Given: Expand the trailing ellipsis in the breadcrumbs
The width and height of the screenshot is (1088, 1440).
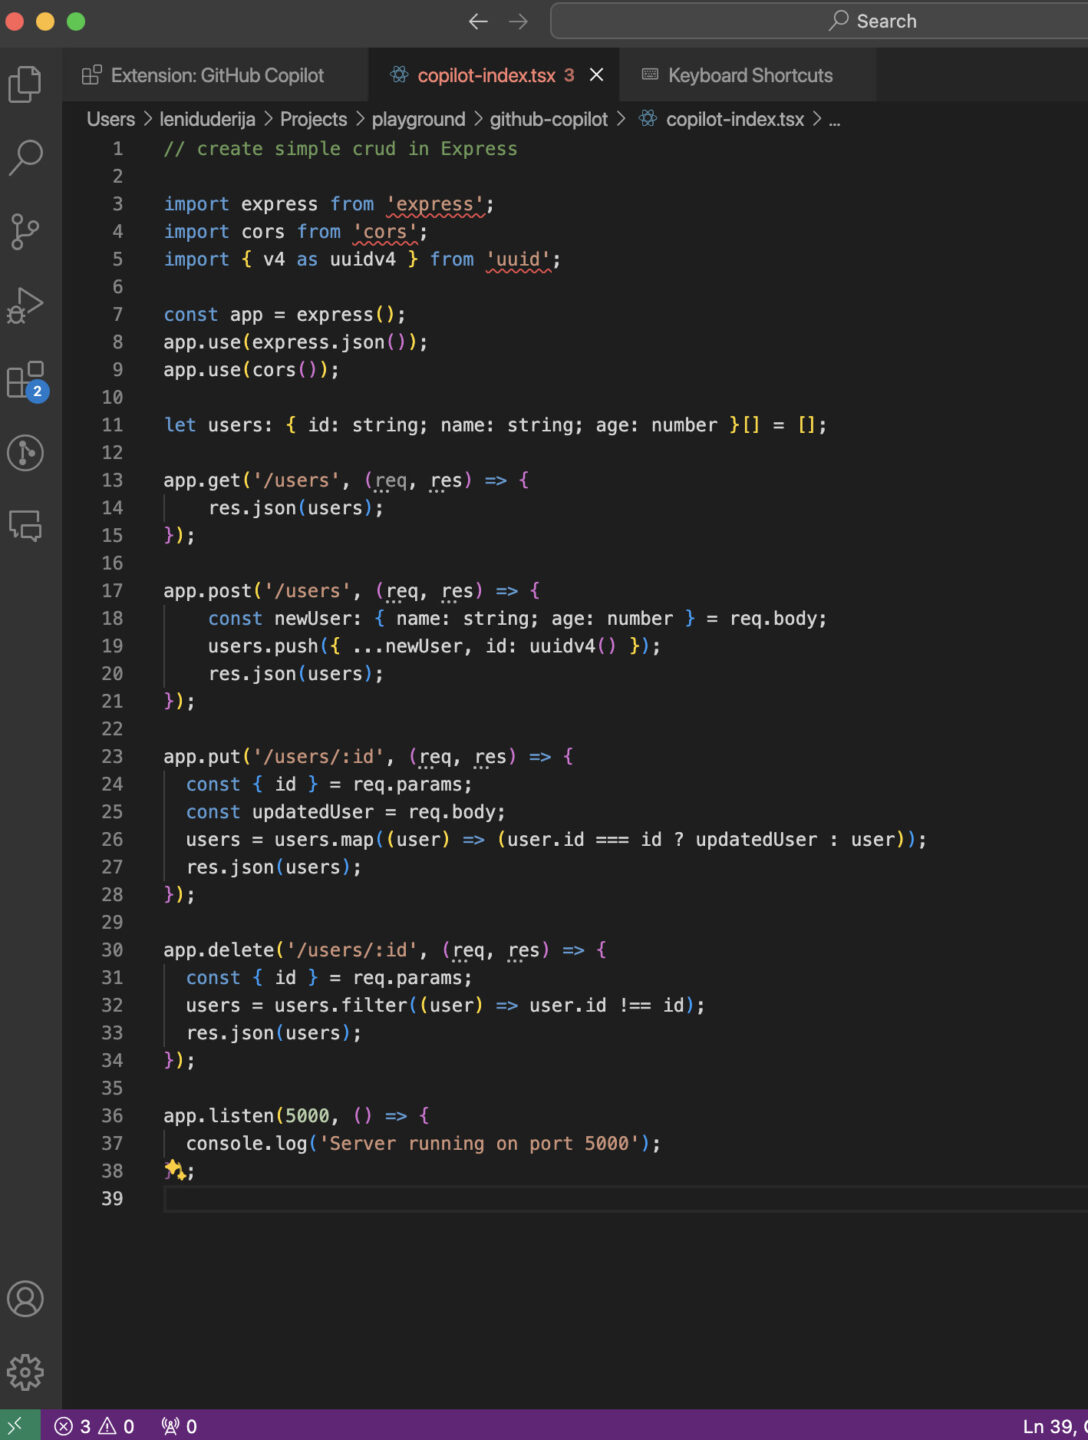Looking at the screenshot, I should click(835, 119).
